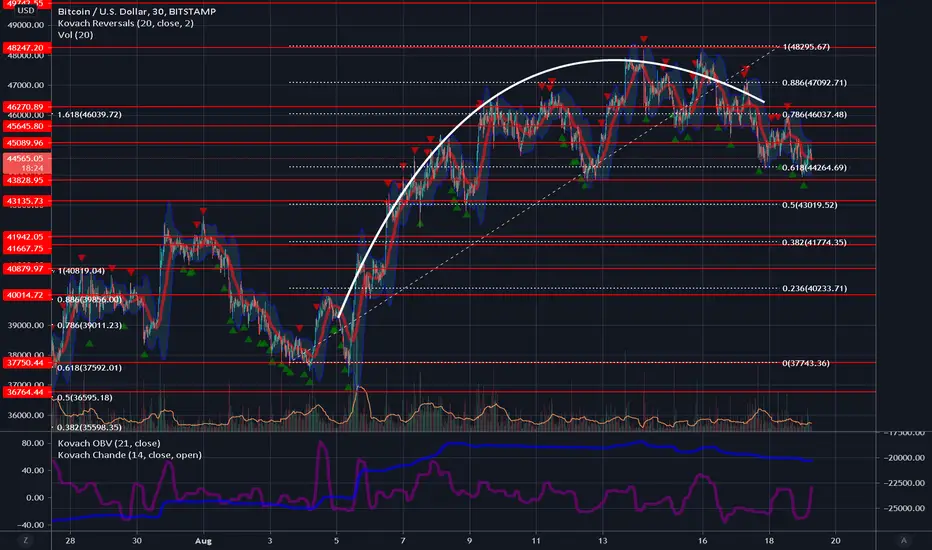The image size is (932, 550).
Task: Select the Fibonacci label 0.5(43019.52)
Action: (810, 205)
